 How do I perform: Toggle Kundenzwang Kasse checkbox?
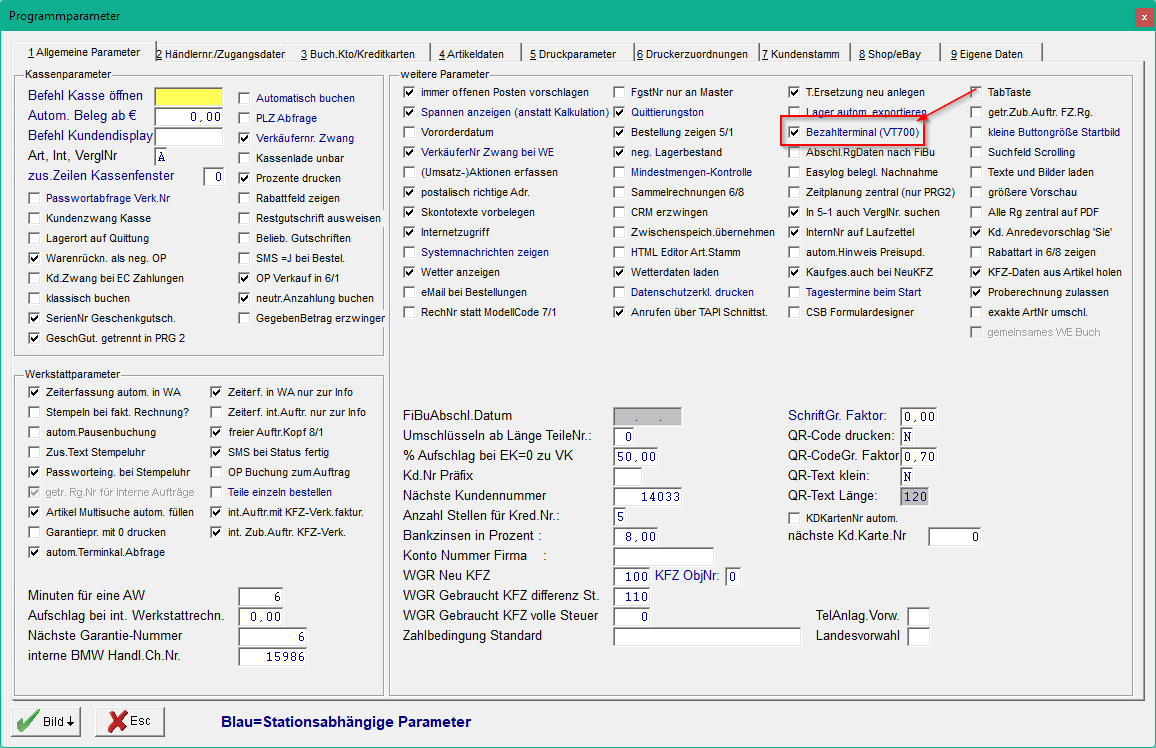(x=34, y=218)
